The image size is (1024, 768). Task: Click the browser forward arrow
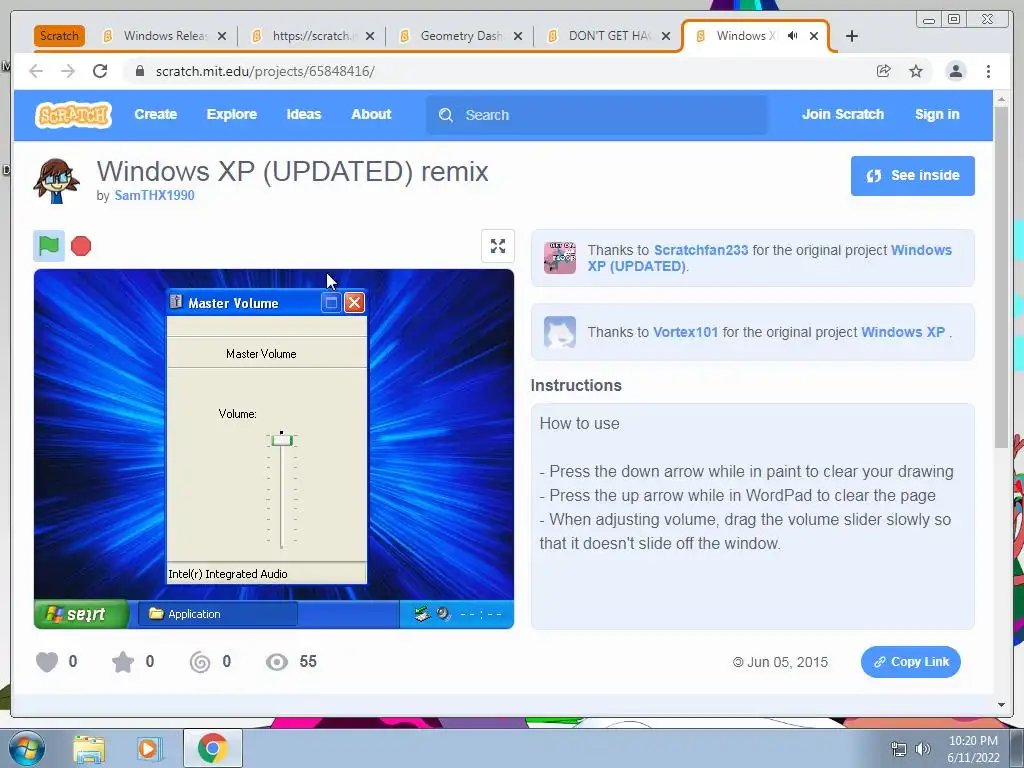tap(68, 71)
